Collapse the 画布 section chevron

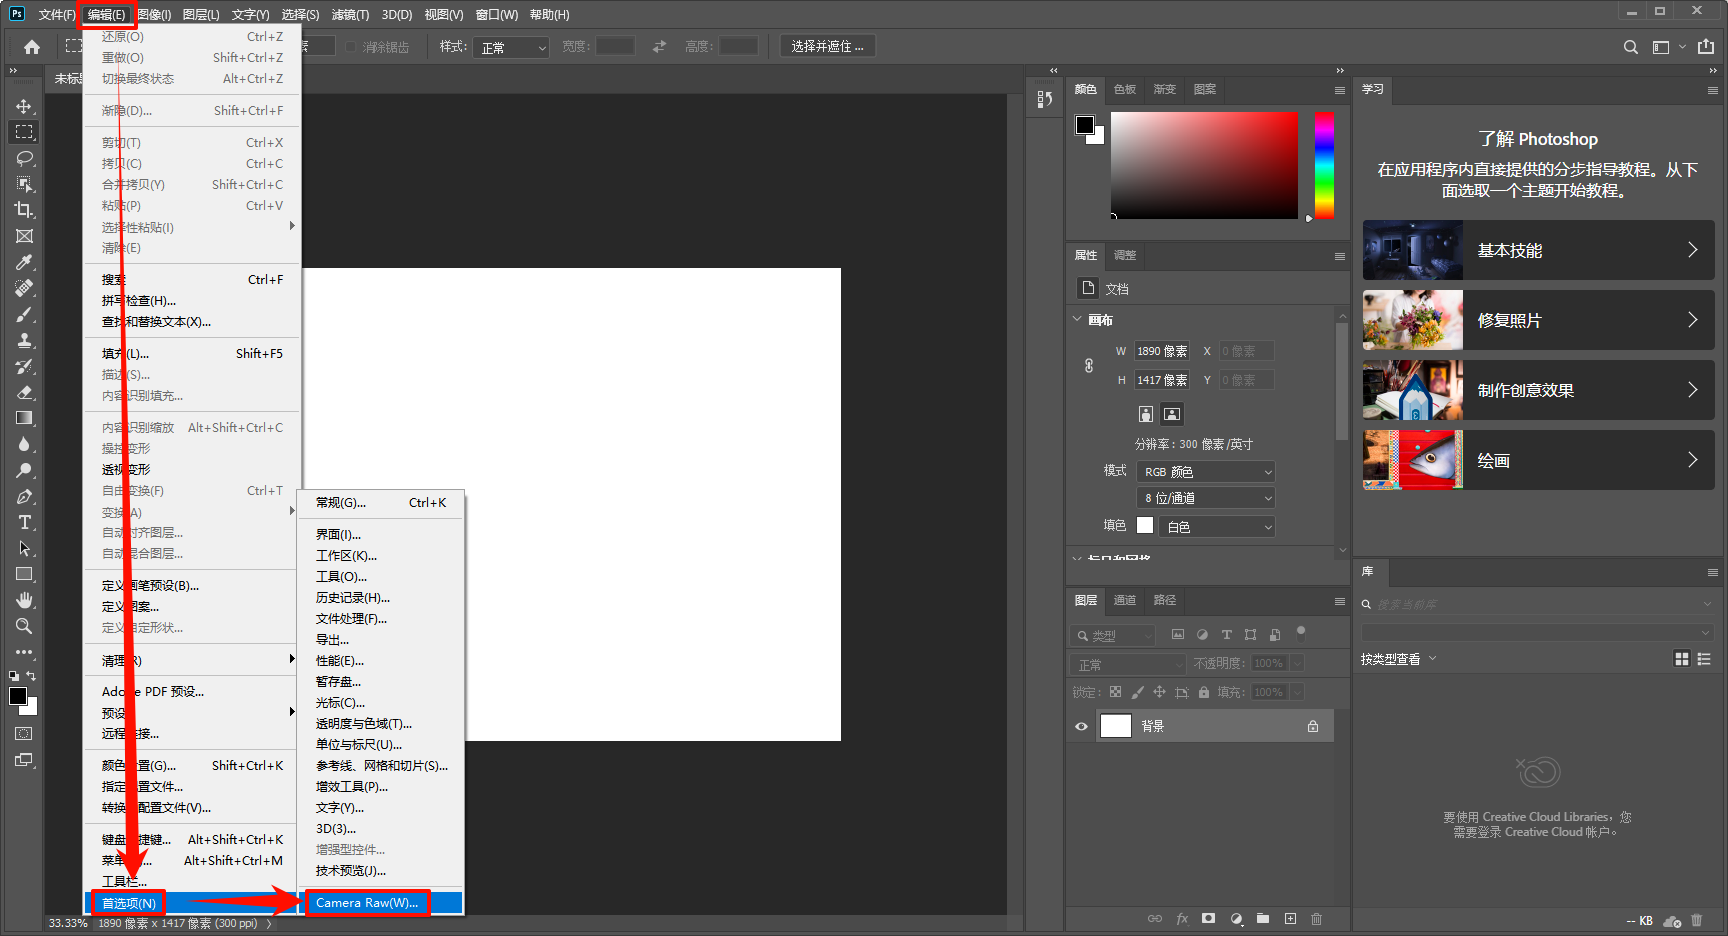1077,320
